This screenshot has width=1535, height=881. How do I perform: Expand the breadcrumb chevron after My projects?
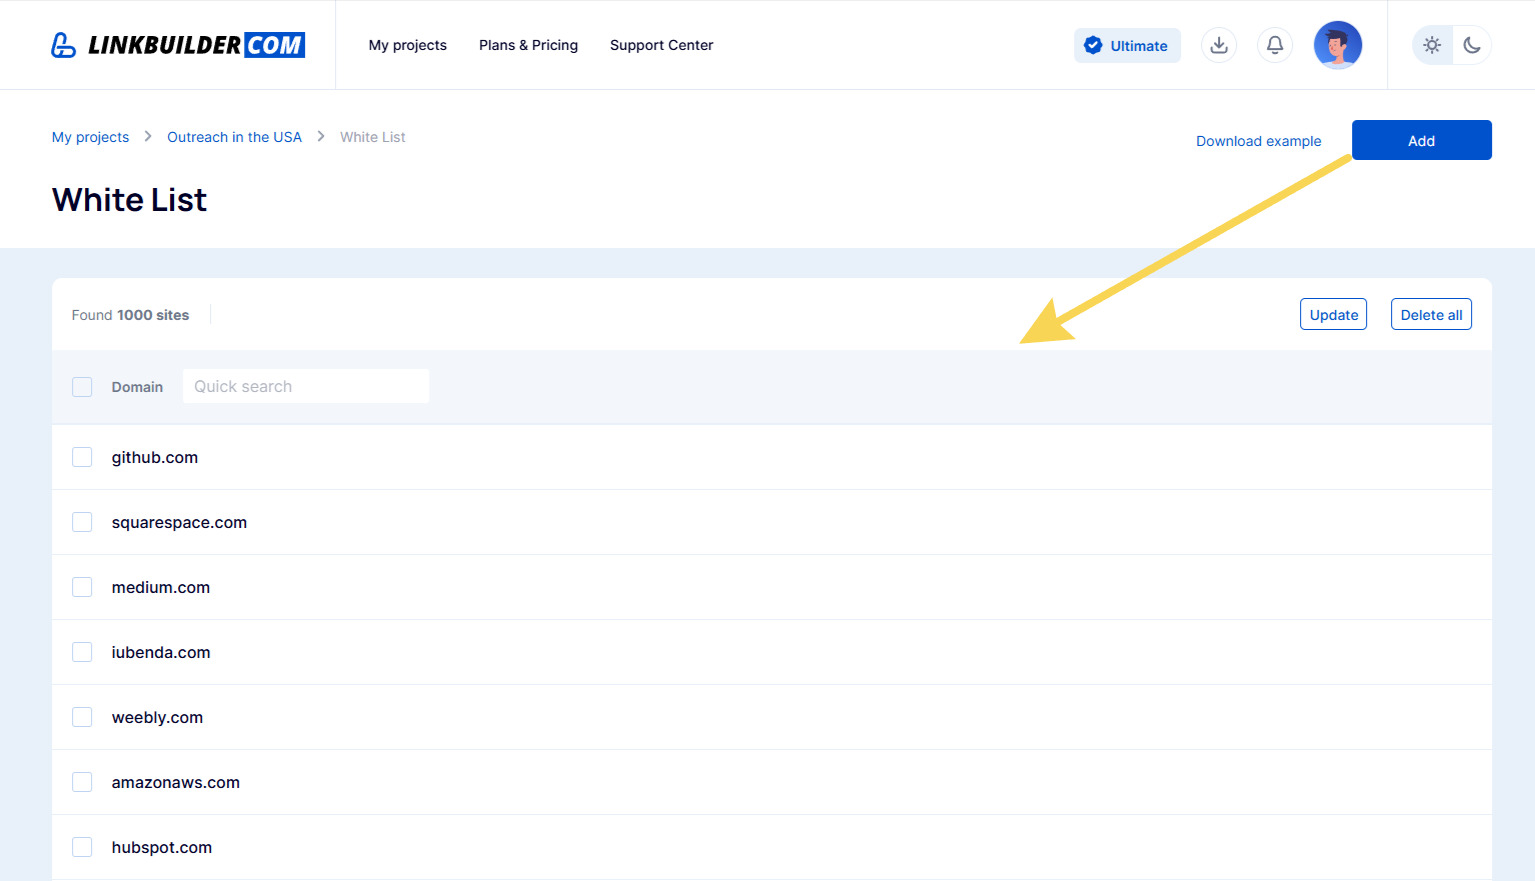[147, 136]
